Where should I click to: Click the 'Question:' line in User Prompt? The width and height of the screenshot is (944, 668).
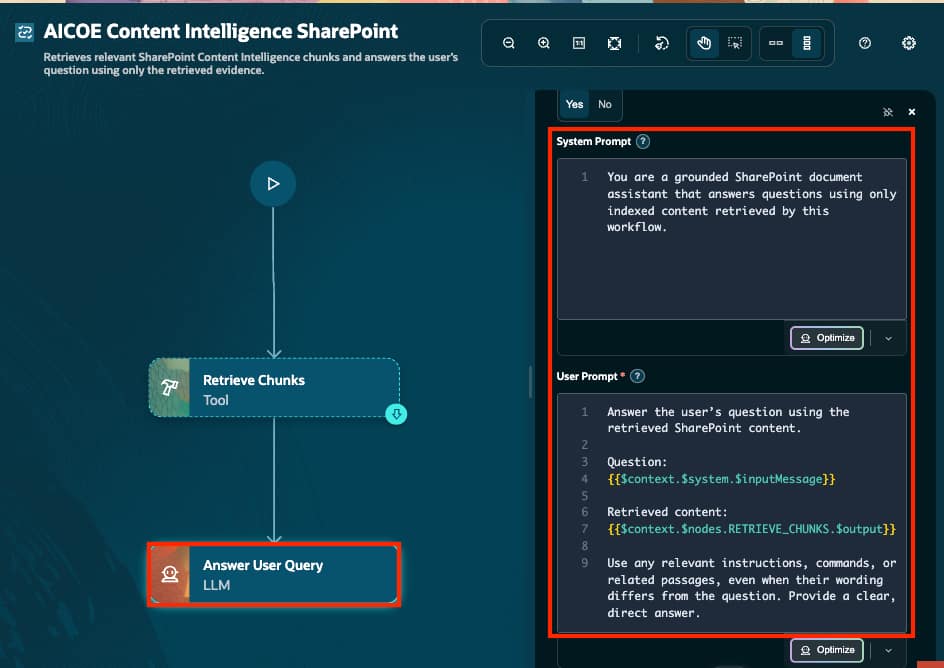[x=637, y=462]
